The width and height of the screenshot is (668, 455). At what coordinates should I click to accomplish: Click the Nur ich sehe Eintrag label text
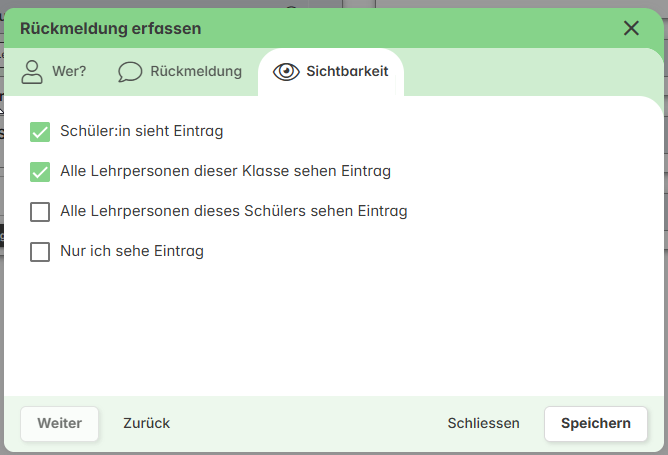[132, 251]
